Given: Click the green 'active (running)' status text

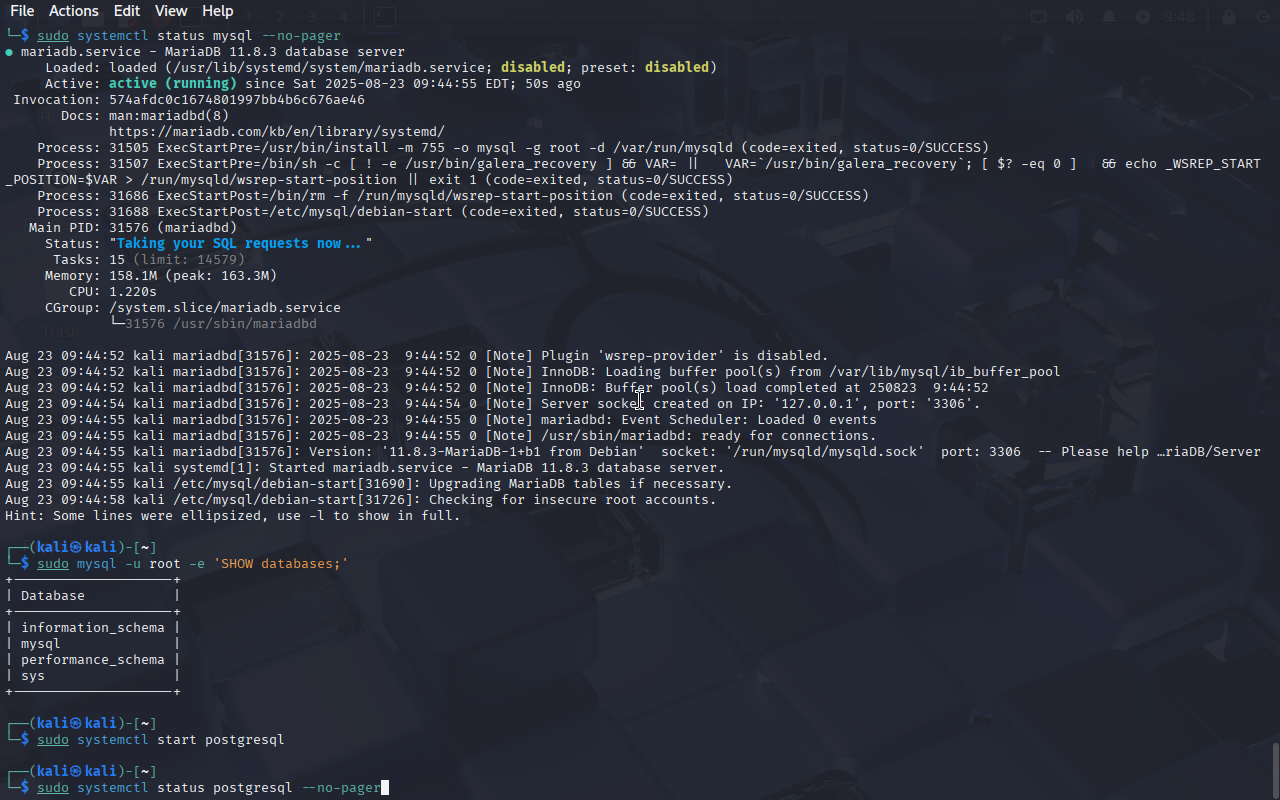Looking at the screenshot, I should (x=173, y=84).
